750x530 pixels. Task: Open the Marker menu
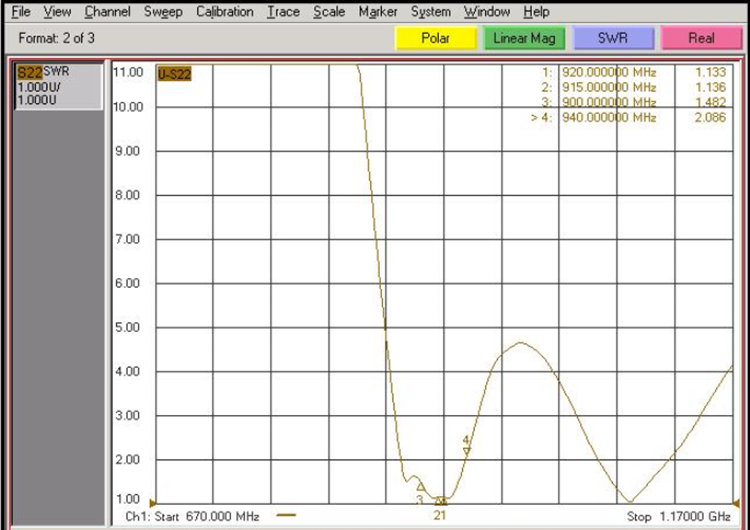click(378, 12)
